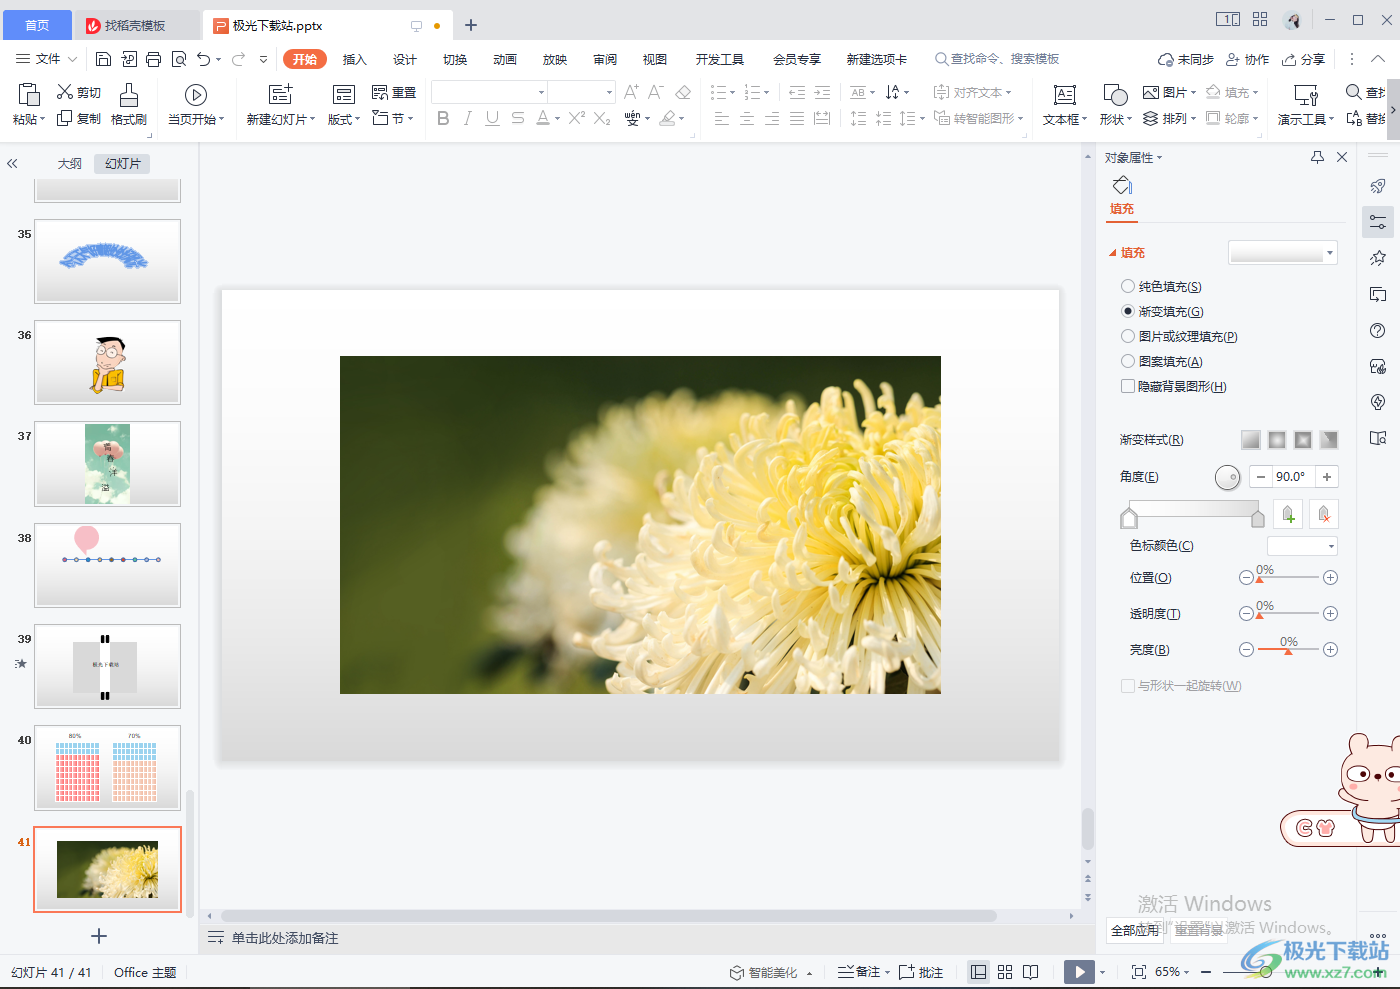
Task: Open help icon in right sidebar
Action: [x=1378, y=331]
